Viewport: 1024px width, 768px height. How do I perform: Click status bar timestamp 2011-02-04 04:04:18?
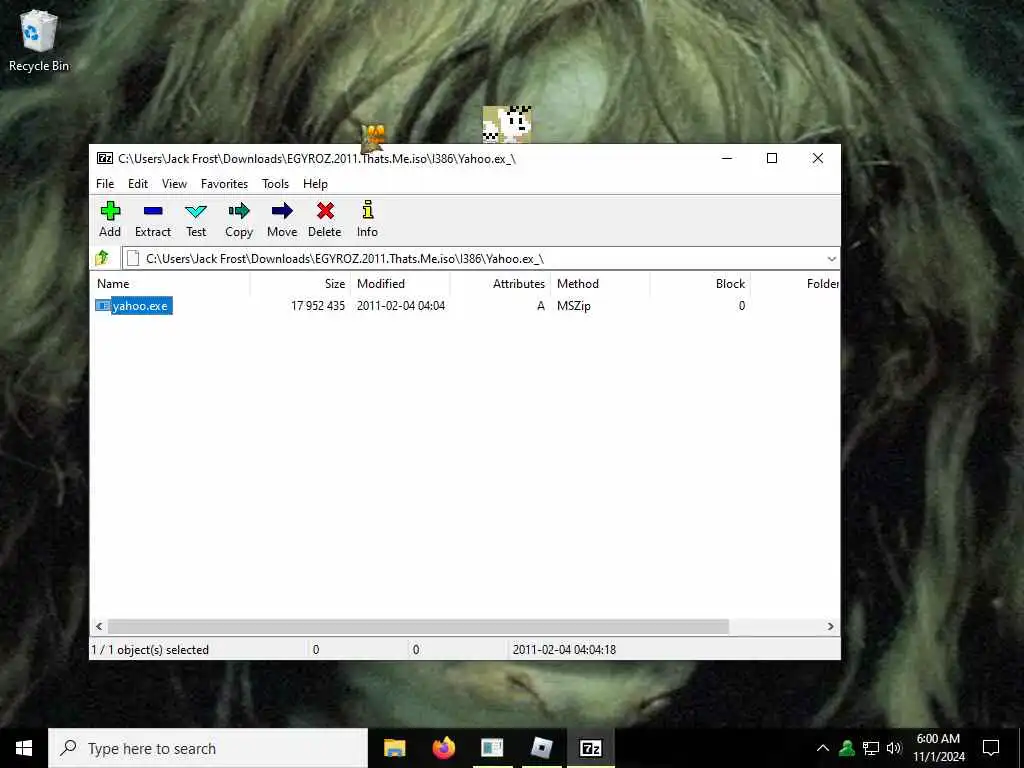pos(564,650)
